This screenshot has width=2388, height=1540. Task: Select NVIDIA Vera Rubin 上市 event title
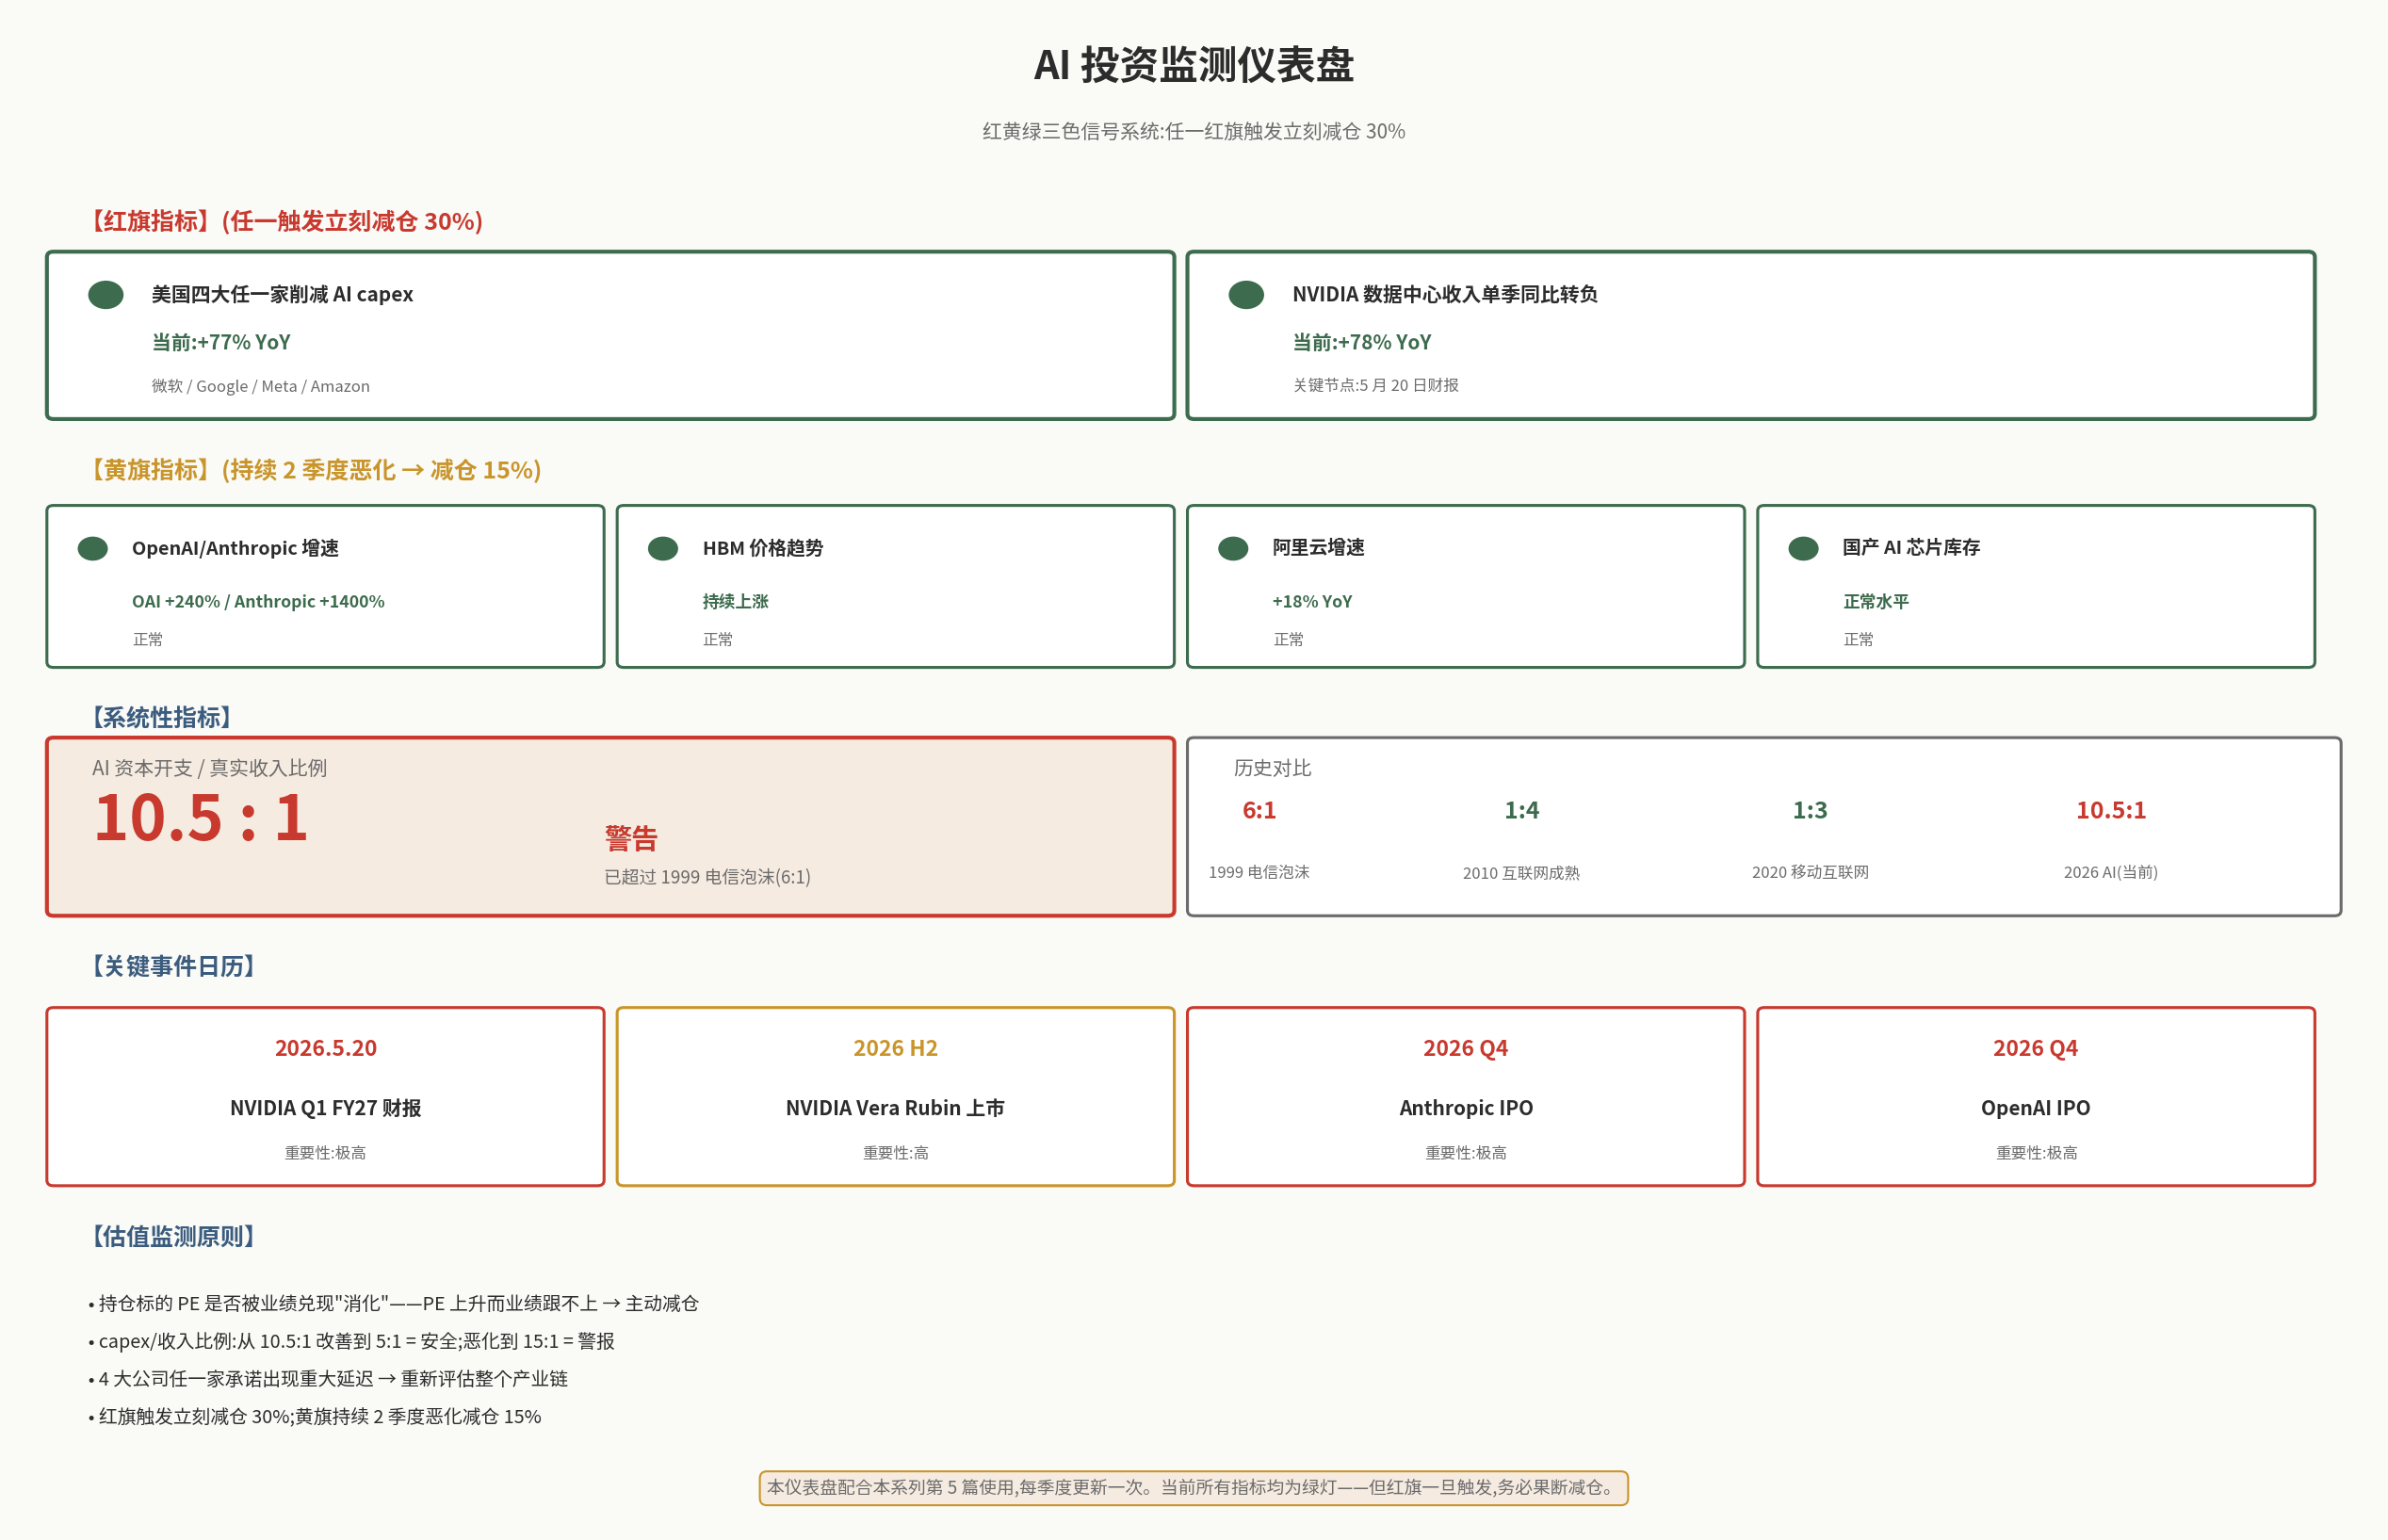click(895, 1108)
